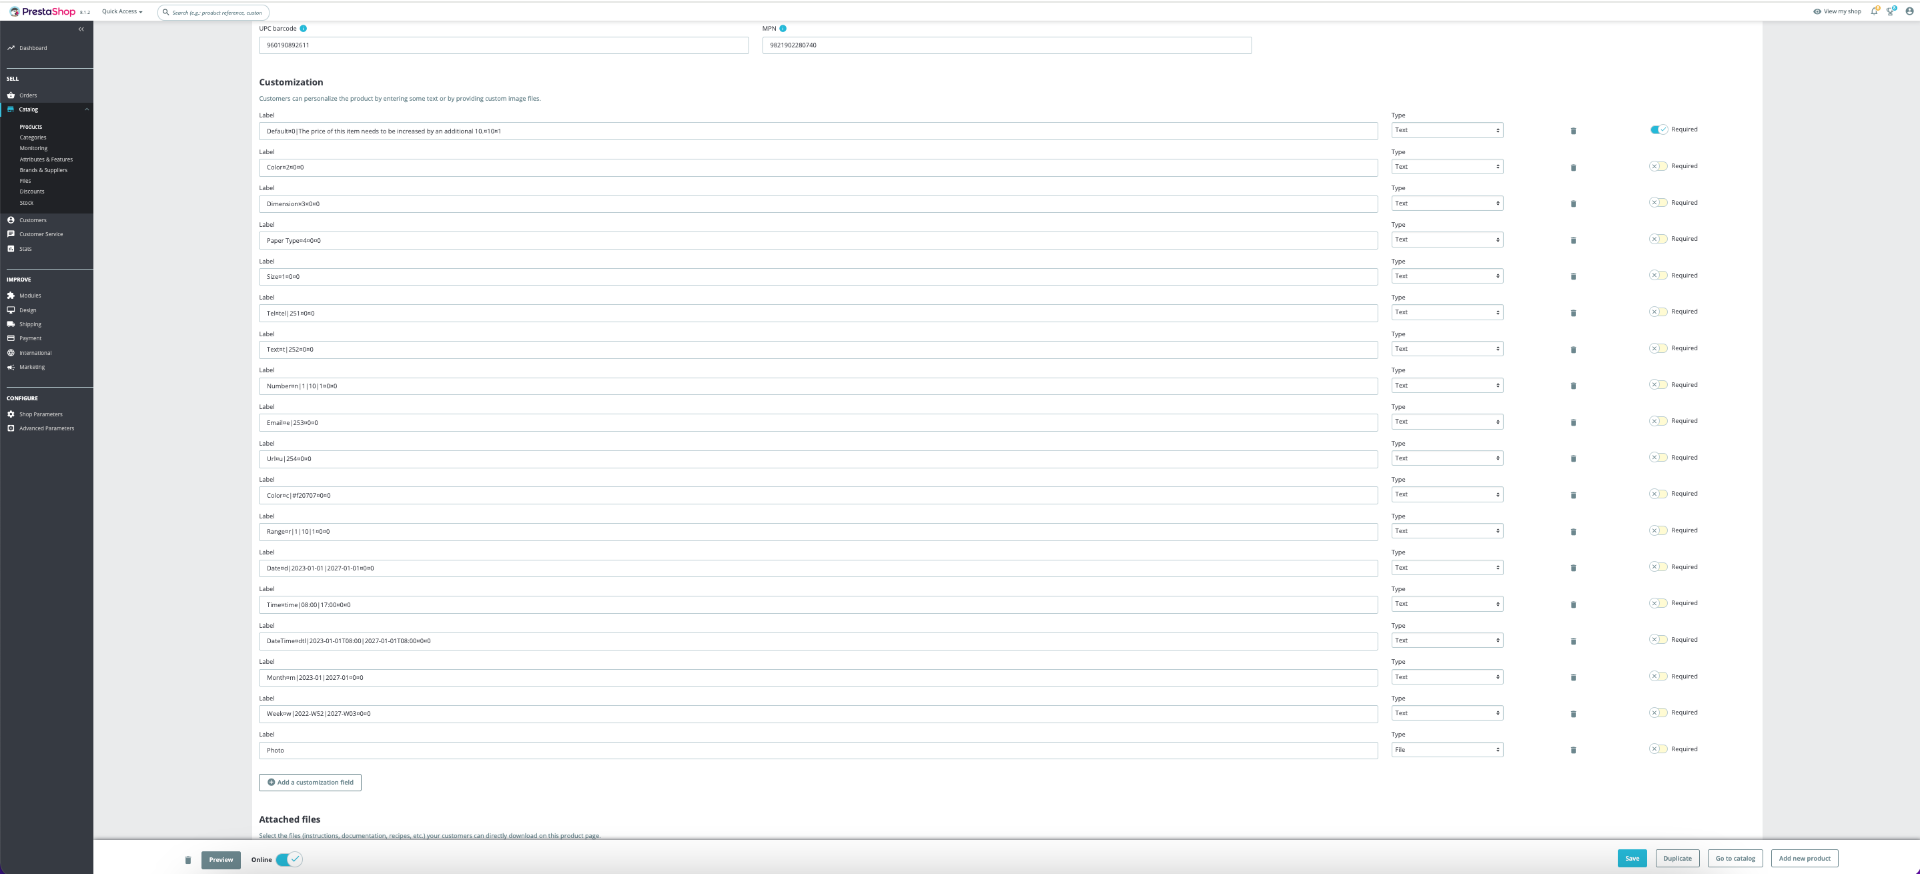
Task: Click the Duplicate button
Action: tap(1677, 859)
